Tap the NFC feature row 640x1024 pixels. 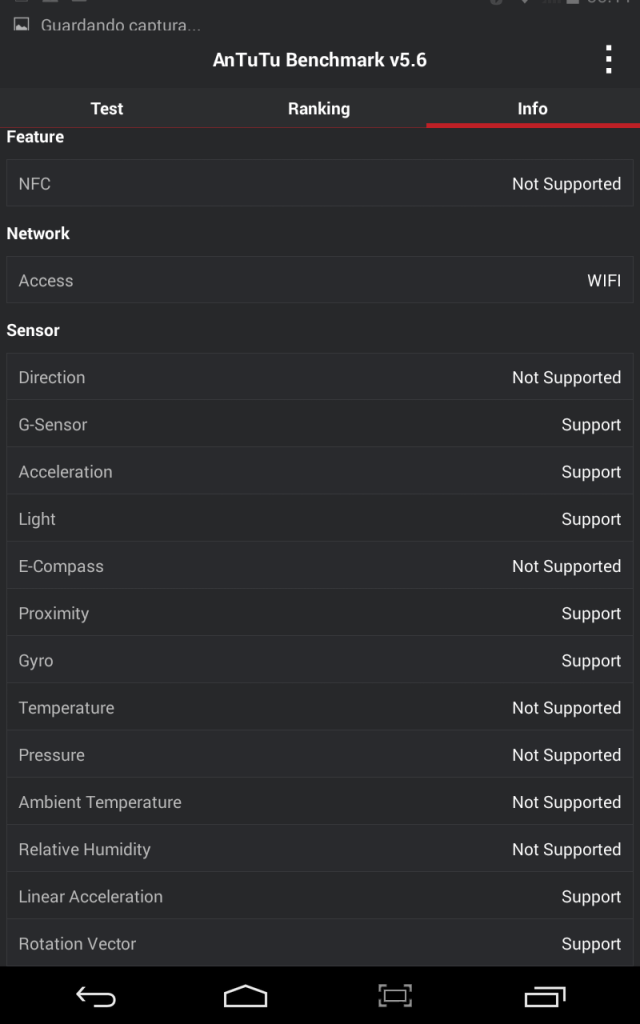(320, 184)
